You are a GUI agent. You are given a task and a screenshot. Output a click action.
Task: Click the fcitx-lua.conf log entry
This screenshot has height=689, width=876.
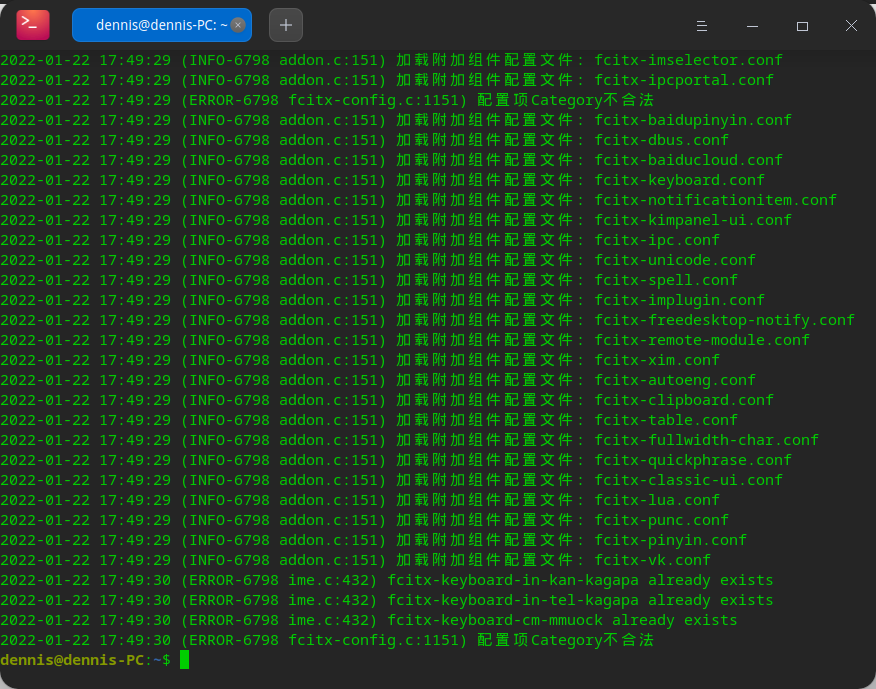pyautogui.click(x=656, y=499)
